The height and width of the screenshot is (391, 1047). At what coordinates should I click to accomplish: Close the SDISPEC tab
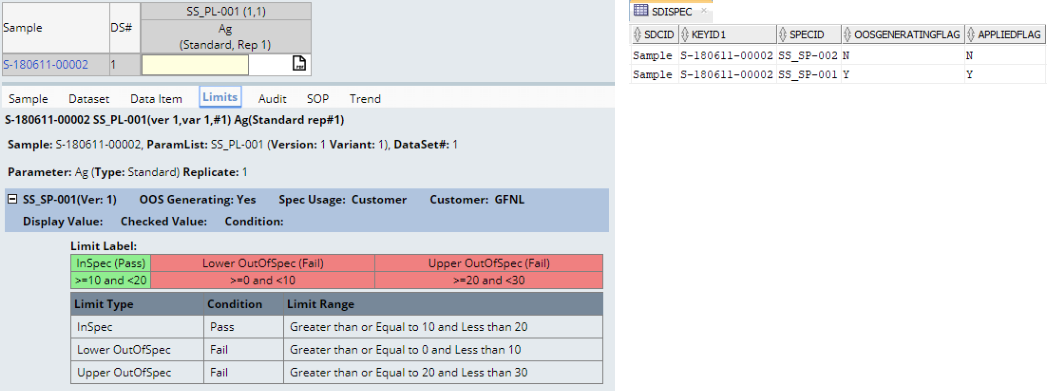[x=703, y=11]
